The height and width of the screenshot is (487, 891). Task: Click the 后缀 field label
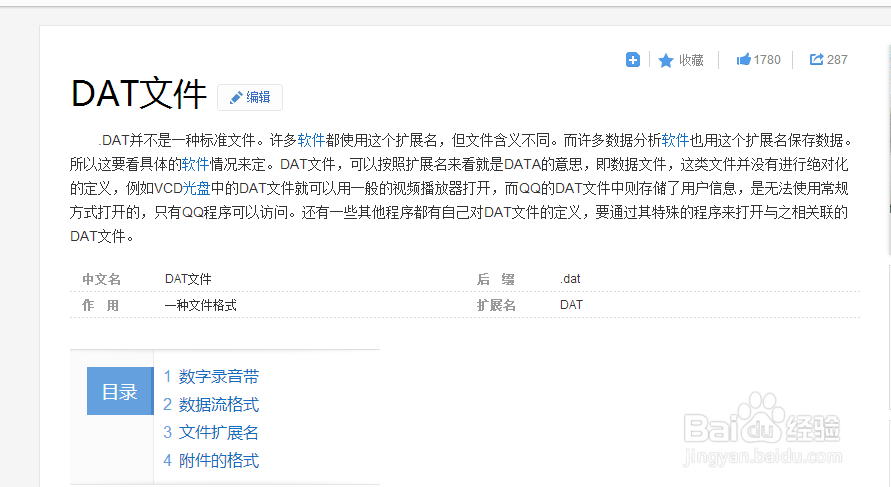click(x=496, y=279)
